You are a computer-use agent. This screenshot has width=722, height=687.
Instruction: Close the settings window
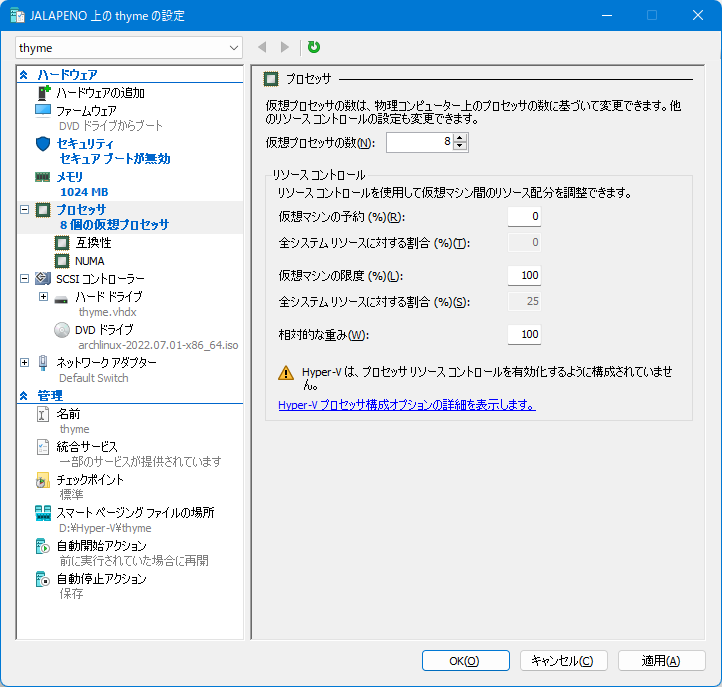click(698, 15)
